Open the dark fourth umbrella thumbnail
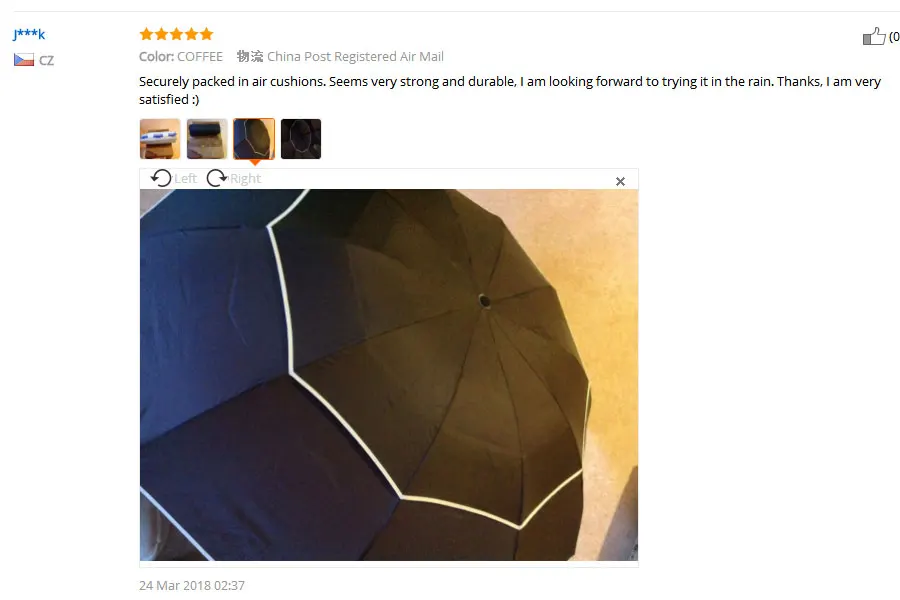The height and width of the screenshot is (600, 900). (301, 138)
